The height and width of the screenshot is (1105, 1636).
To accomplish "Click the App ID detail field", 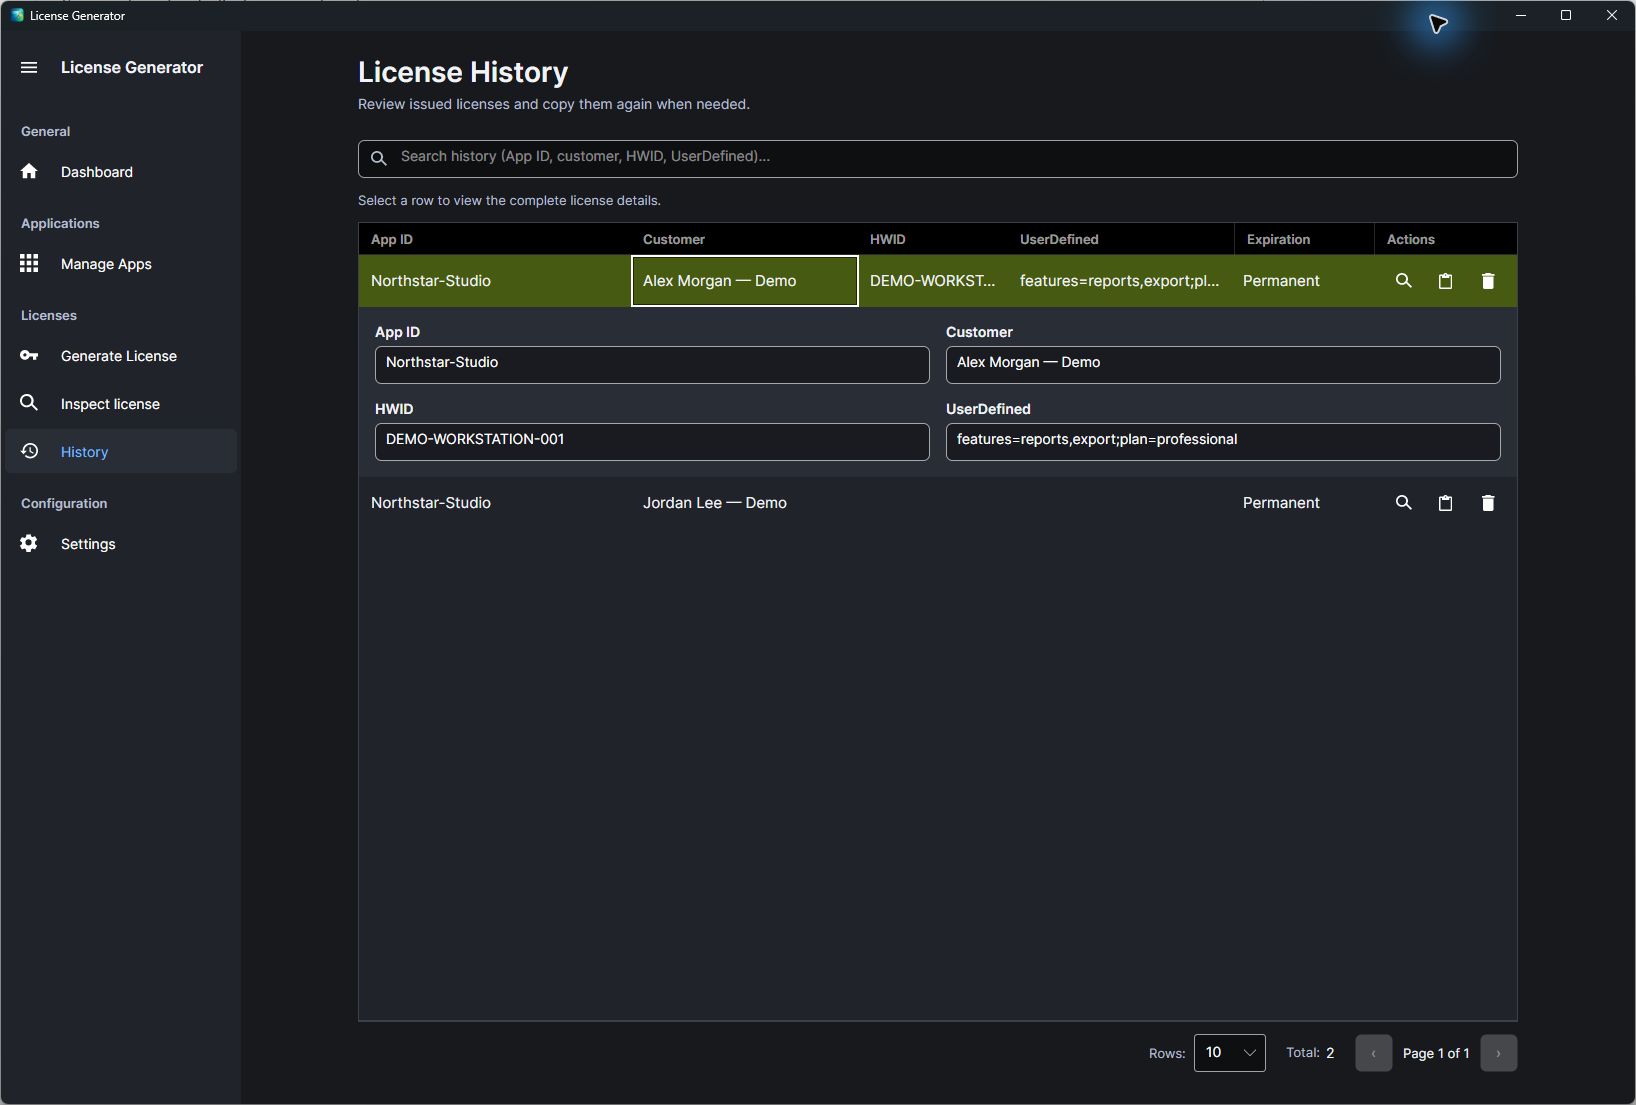I will (x=652, y=364).
